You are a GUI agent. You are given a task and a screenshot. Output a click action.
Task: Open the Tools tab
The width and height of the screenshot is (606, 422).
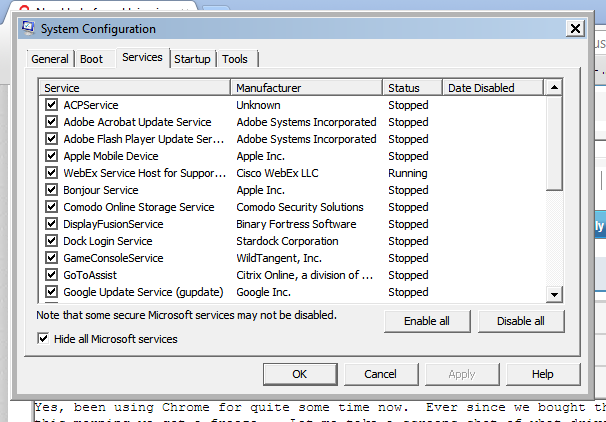pos(235,59)
